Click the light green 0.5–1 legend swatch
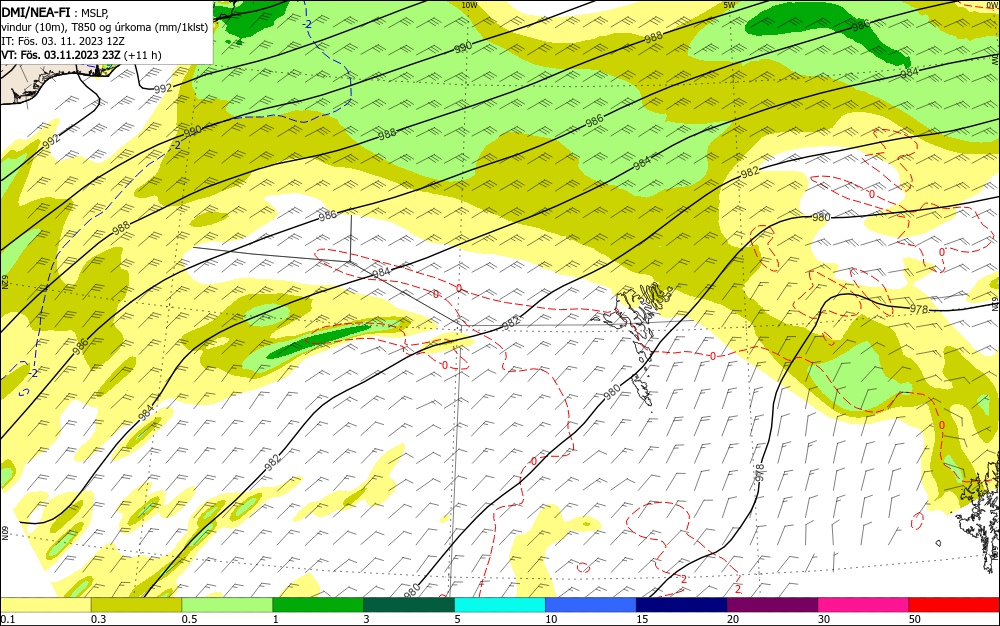 point(227,605)
